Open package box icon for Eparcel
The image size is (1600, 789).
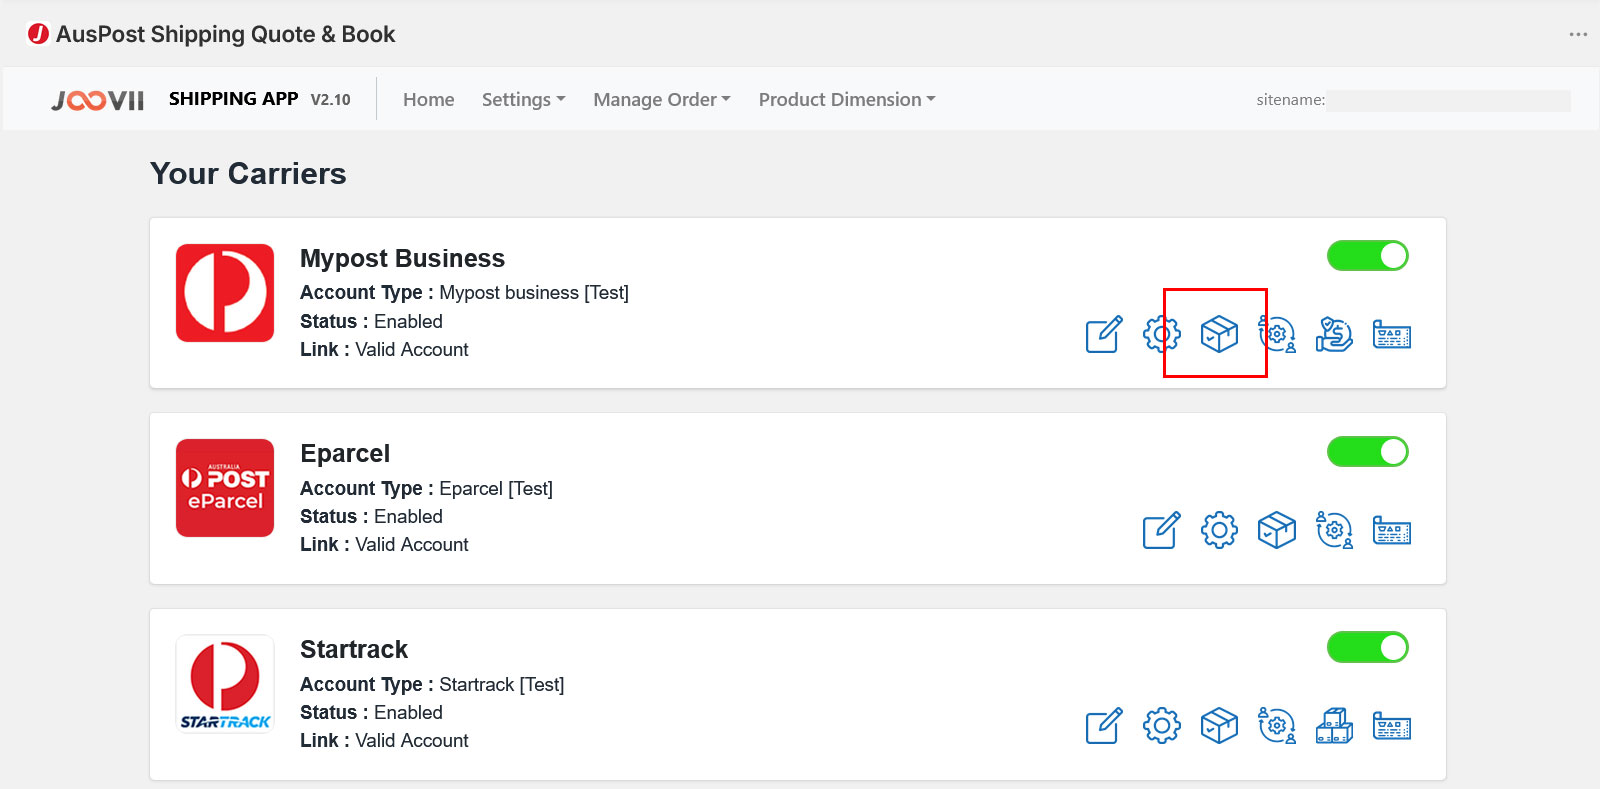[x=1277, y=530]
